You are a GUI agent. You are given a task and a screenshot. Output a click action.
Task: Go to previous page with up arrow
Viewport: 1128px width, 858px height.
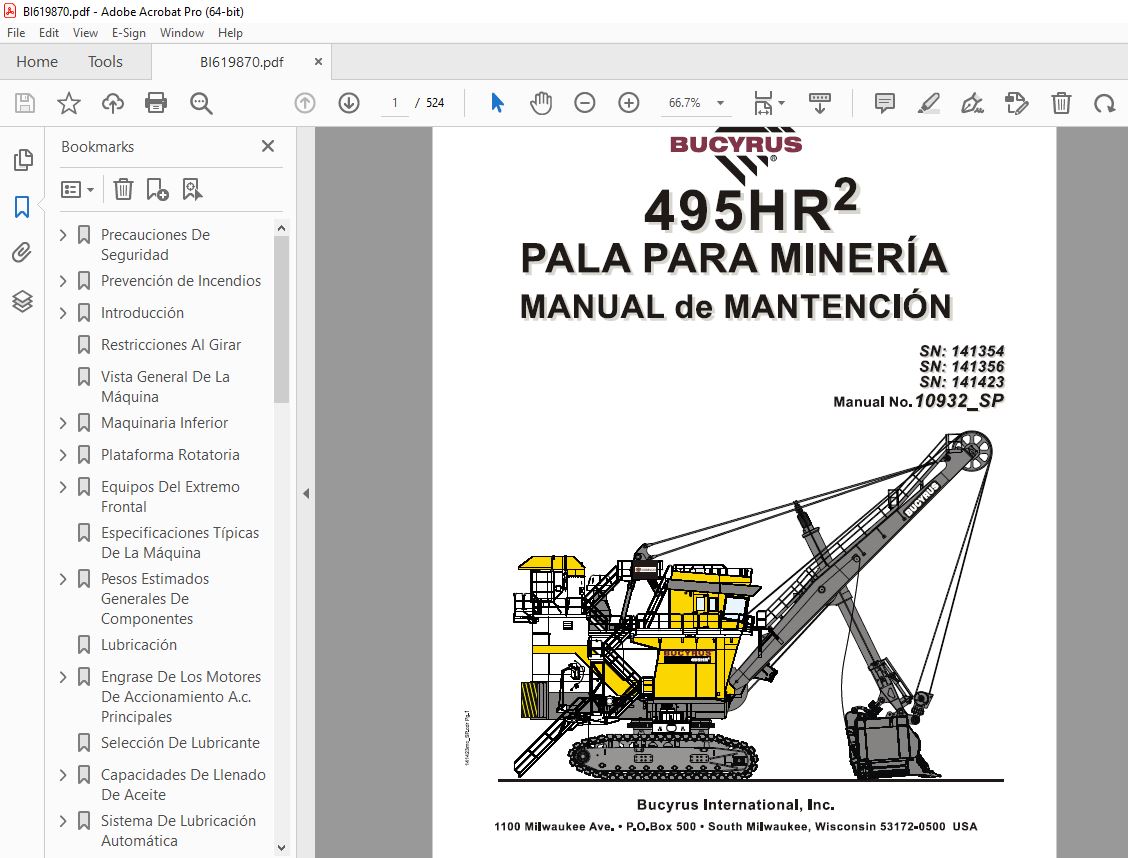point(305,104)
